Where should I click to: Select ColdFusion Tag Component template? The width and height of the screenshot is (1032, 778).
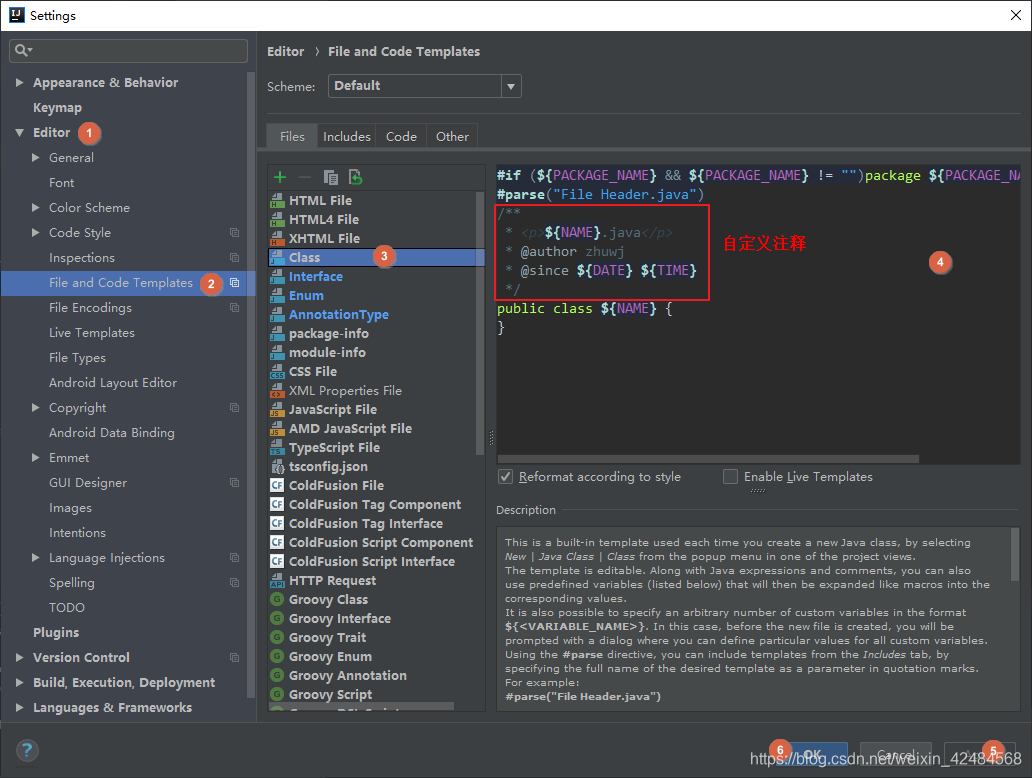tap(376, 505)
